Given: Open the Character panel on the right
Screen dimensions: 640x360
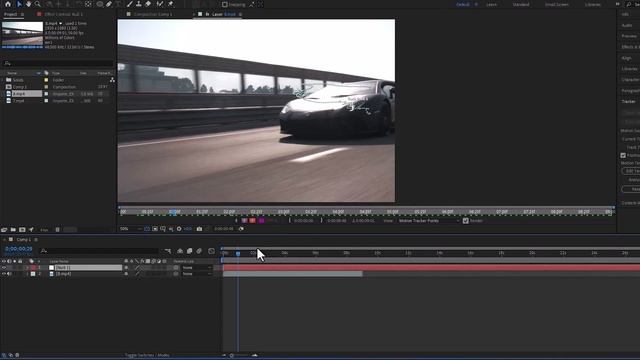Looking at the screenshot, I should pos(631,80).
